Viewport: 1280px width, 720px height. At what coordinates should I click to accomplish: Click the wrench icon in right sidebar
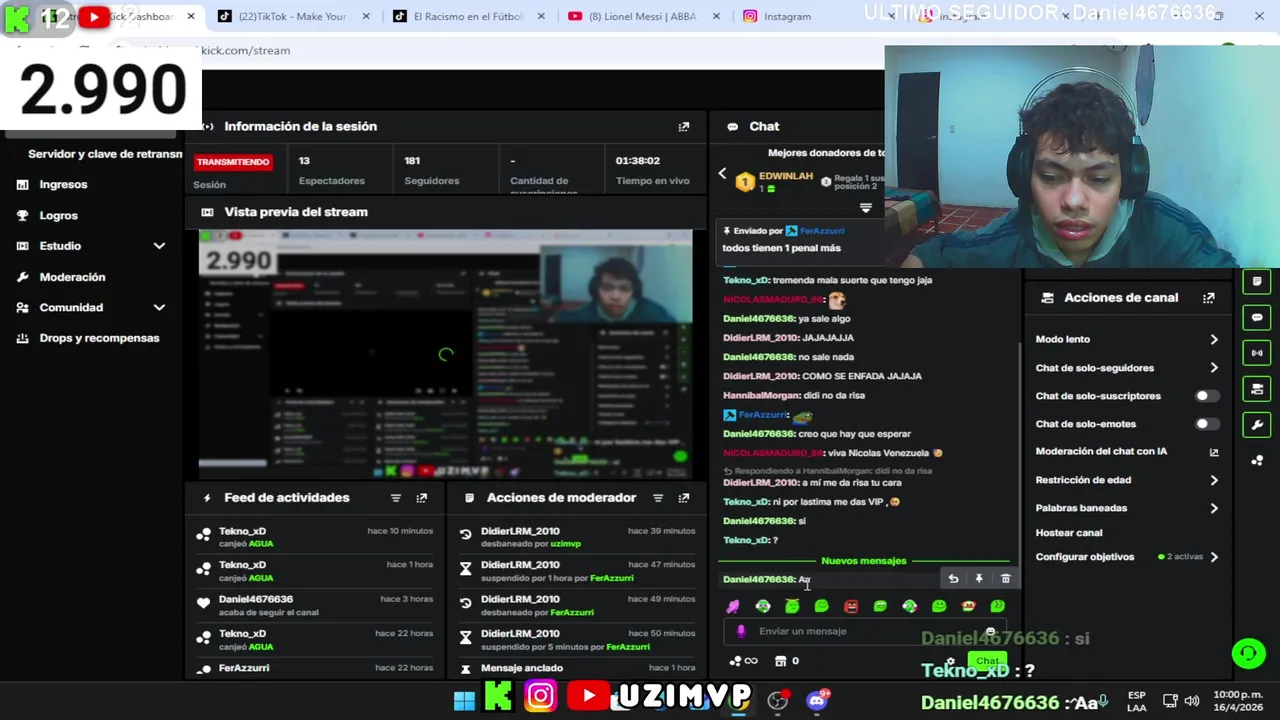click(x=1257, y=424)
